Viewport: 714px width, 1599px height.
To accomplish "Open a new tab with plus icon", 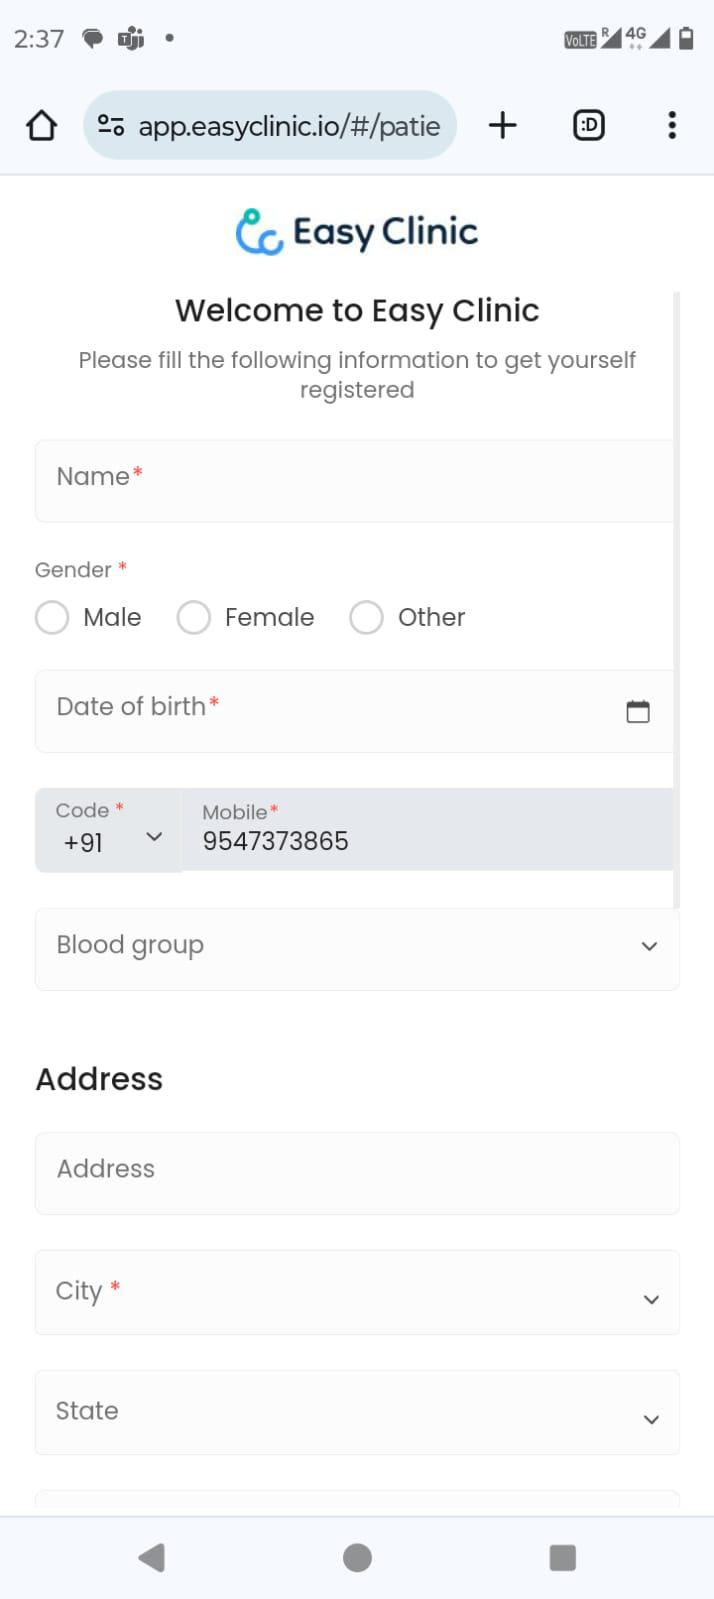I will click(x=502, y=125).
